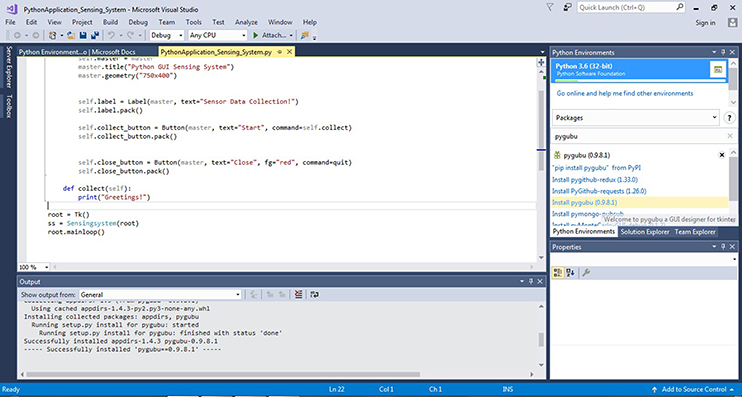Image resolution: width=742 pixels, height=397 pixels.
Task: Click Install PyGithub-requests (1.26.0) link
Action: (599, 191)
